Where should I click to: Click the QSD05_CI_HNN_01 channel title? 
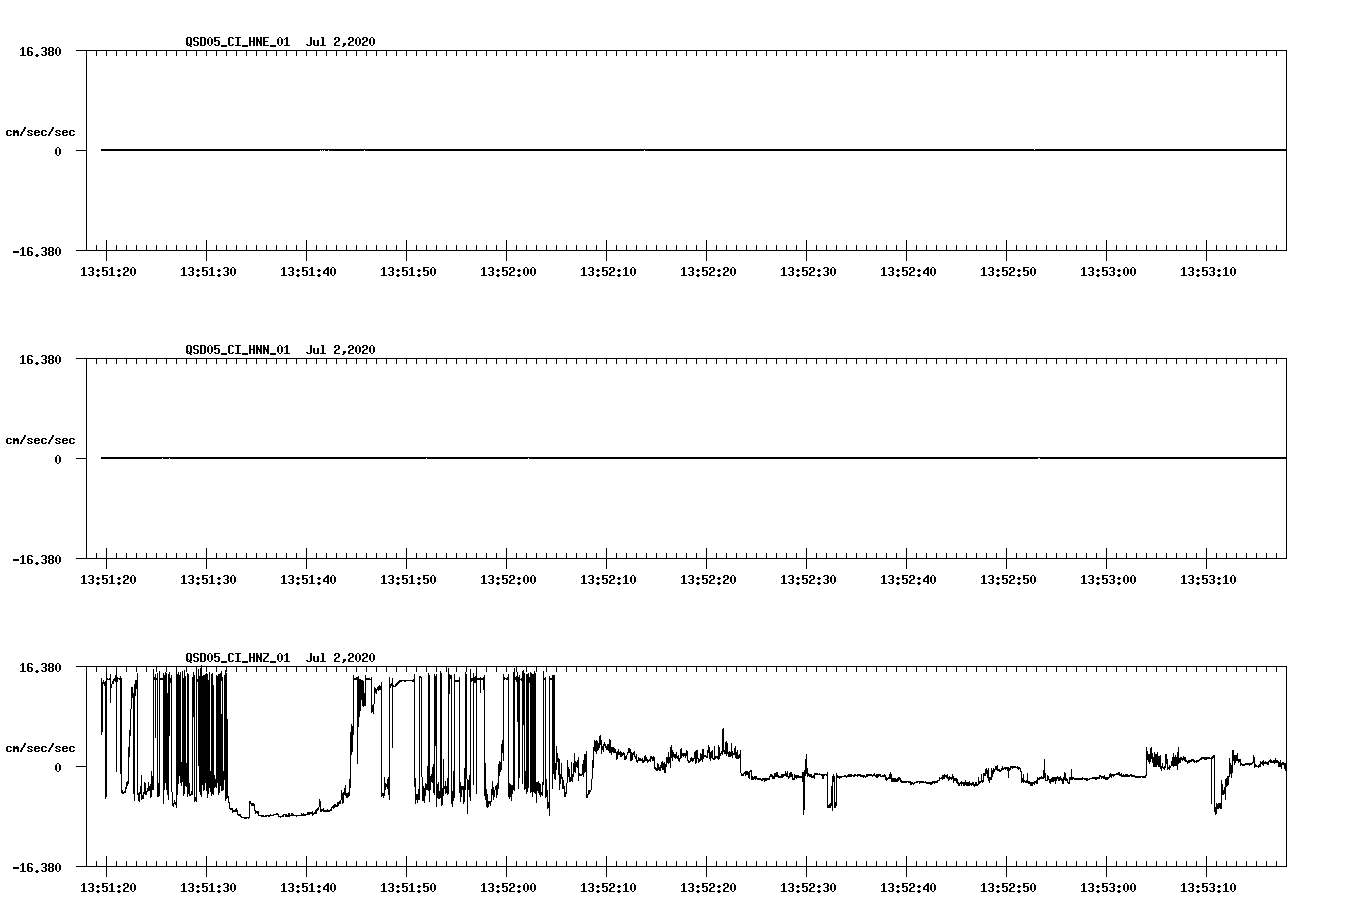[238, 350]
